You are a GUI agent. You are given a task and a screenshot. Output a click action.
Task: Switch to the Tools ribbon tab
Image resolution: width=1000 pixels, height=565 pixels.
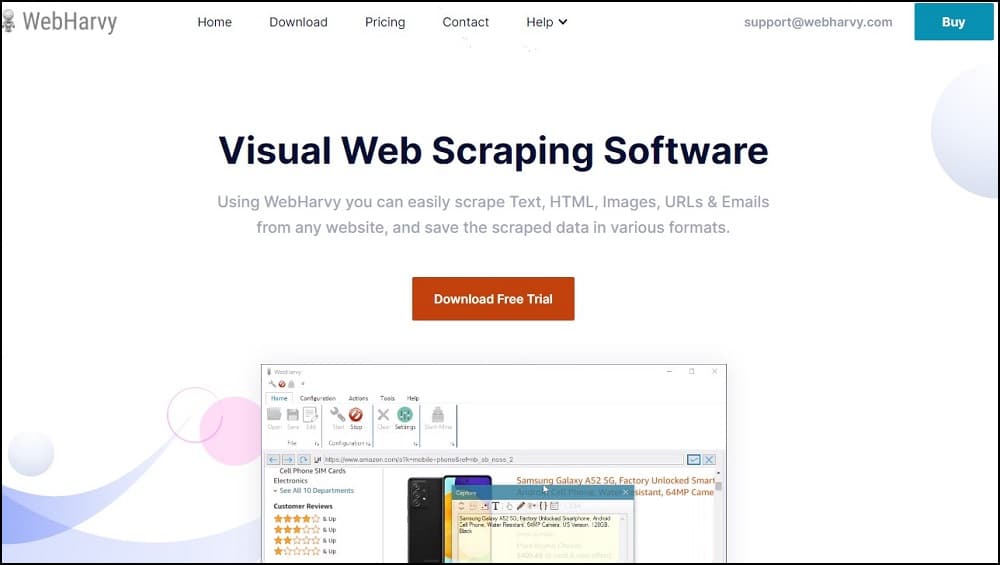click(387, 398)
